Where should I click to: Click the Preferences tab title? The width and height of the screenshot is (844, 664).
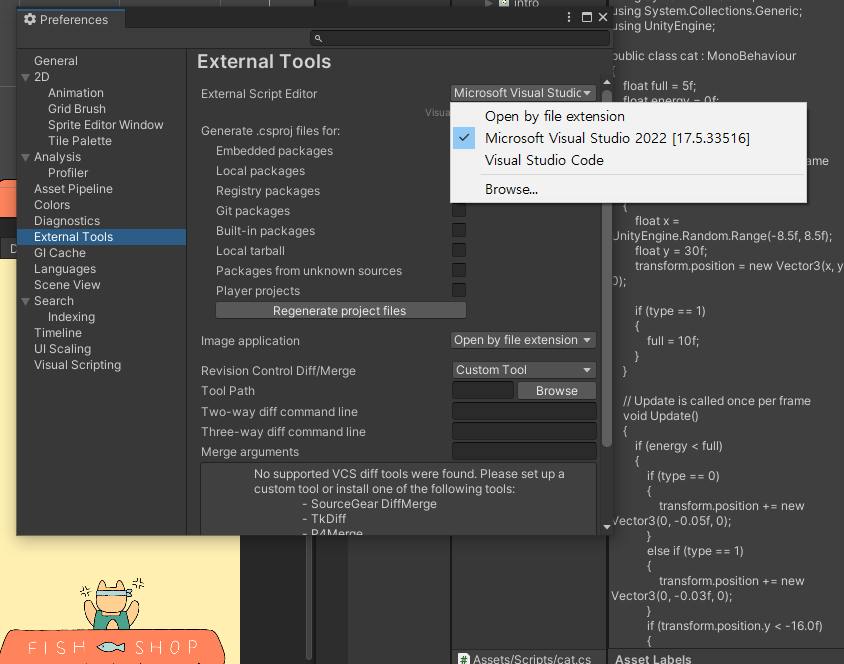[74, 20]
